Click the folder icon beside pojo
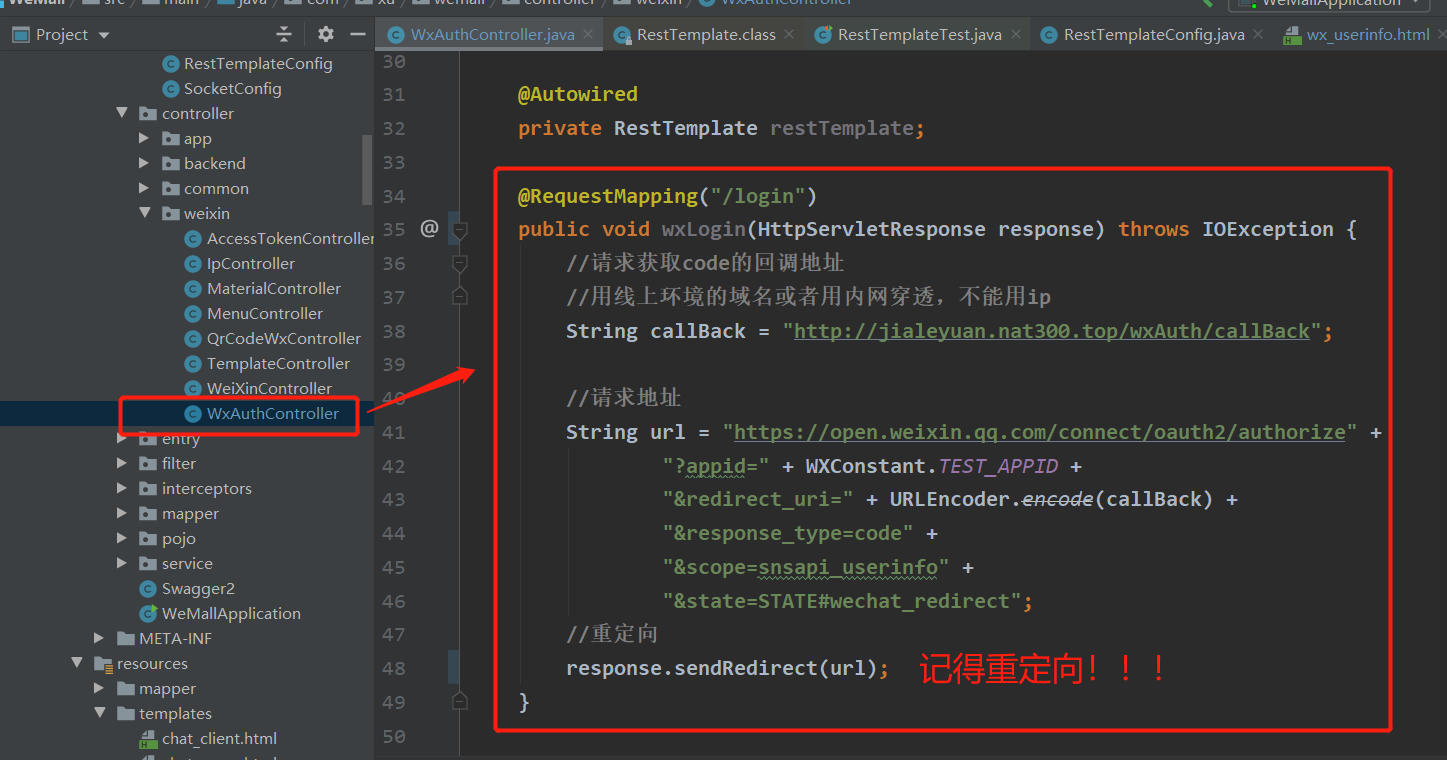 (x=147, y=538)
